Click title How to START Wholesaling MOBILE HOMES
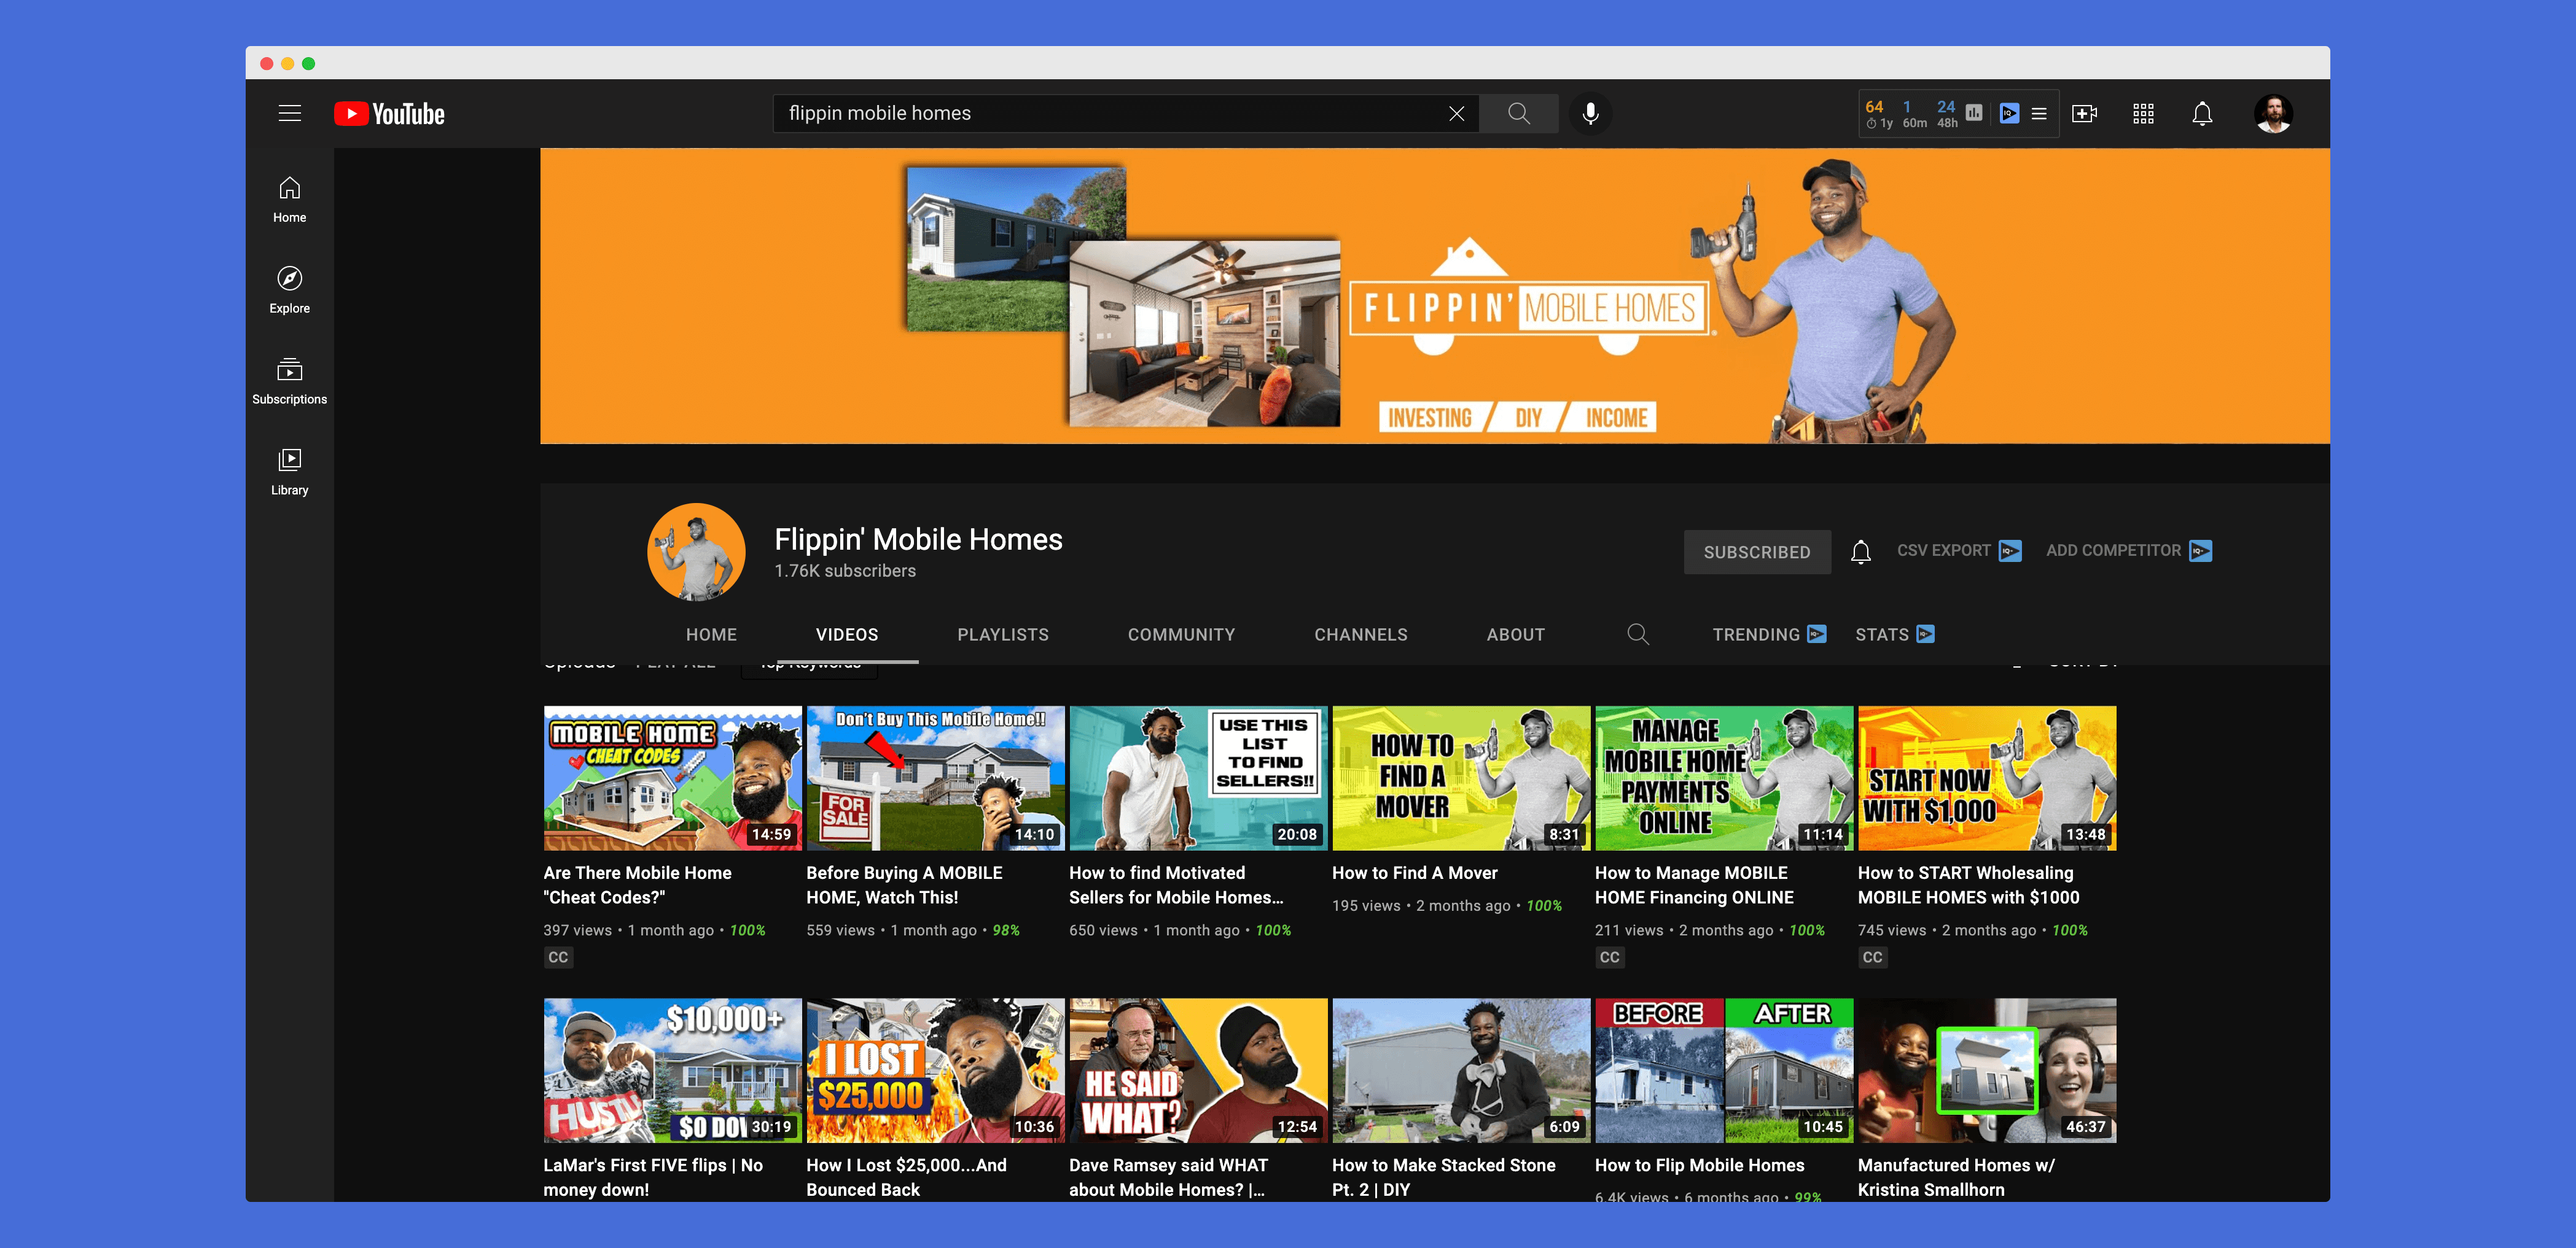This screenshot has width=2576, height=1248. (1968, 885)
